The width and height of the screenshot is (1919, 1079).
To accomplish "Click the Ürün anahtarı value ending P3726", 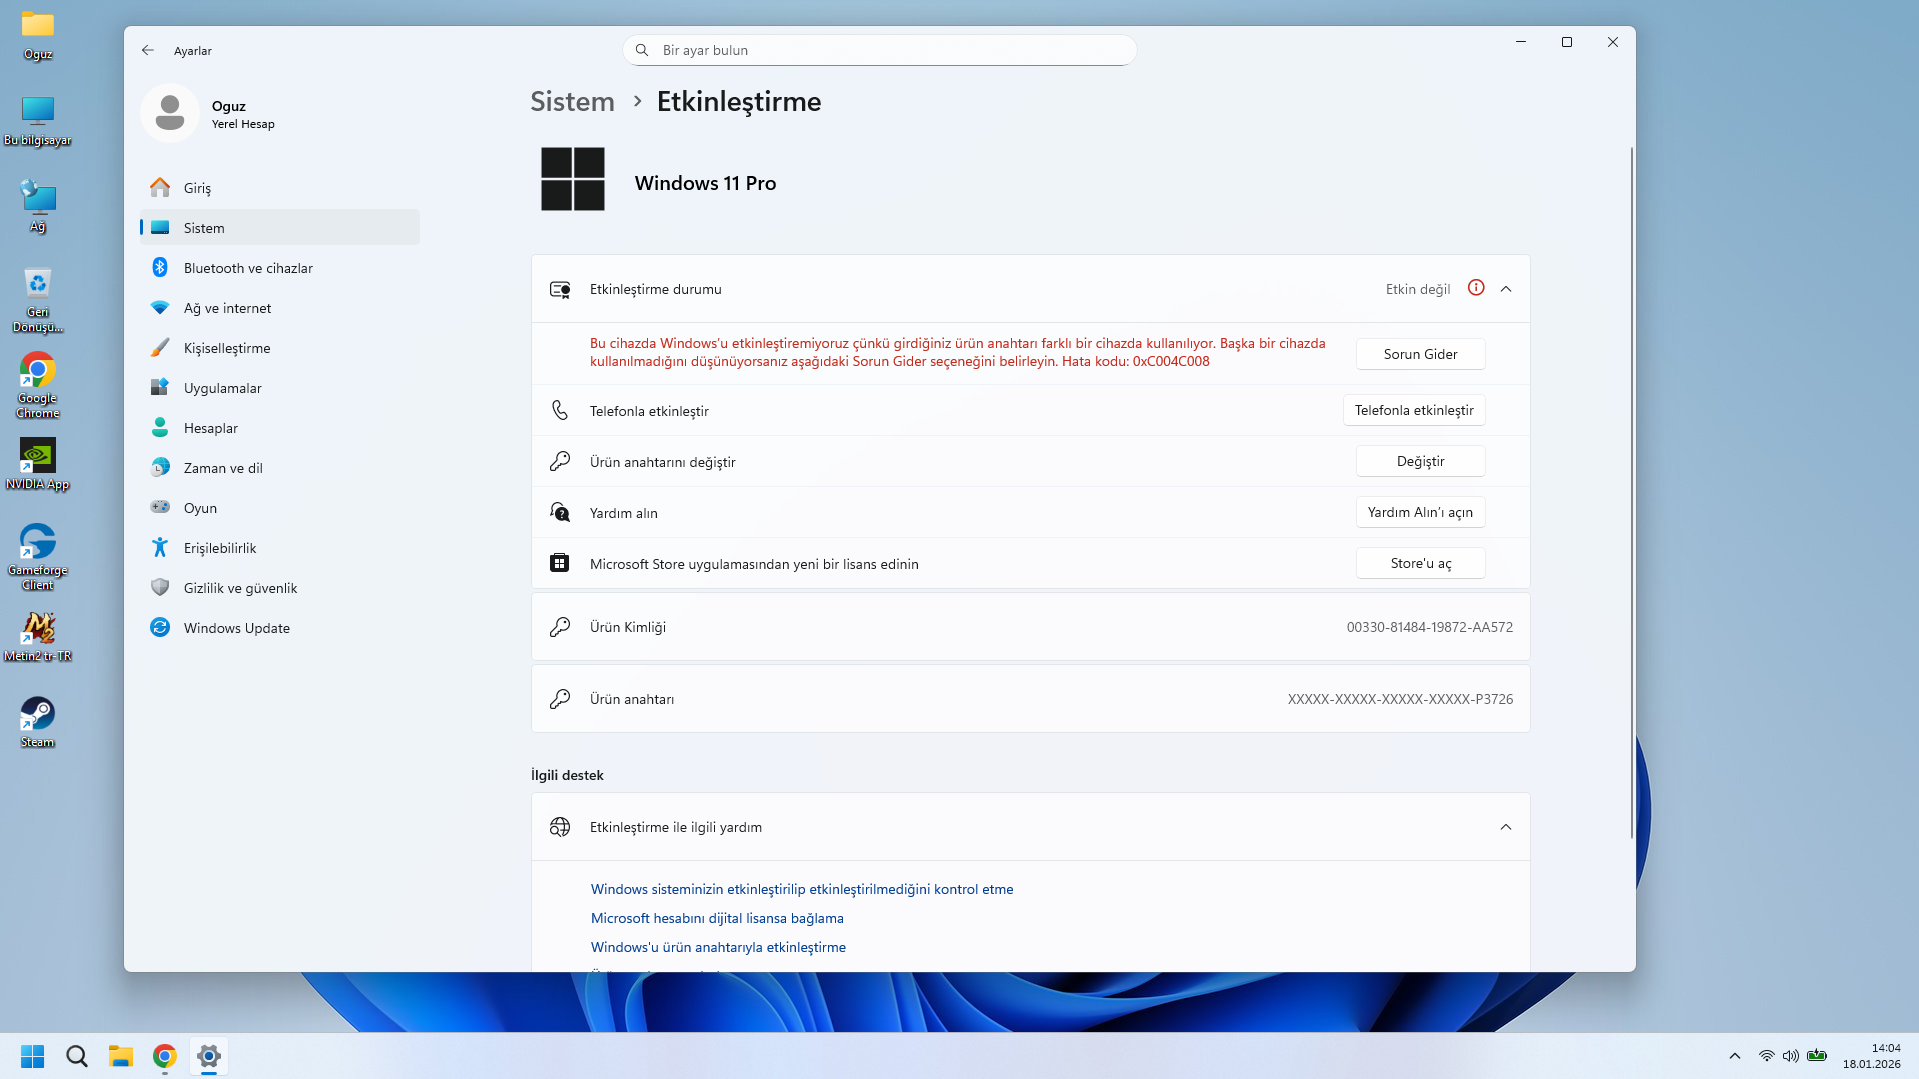I will (1400, 699).
